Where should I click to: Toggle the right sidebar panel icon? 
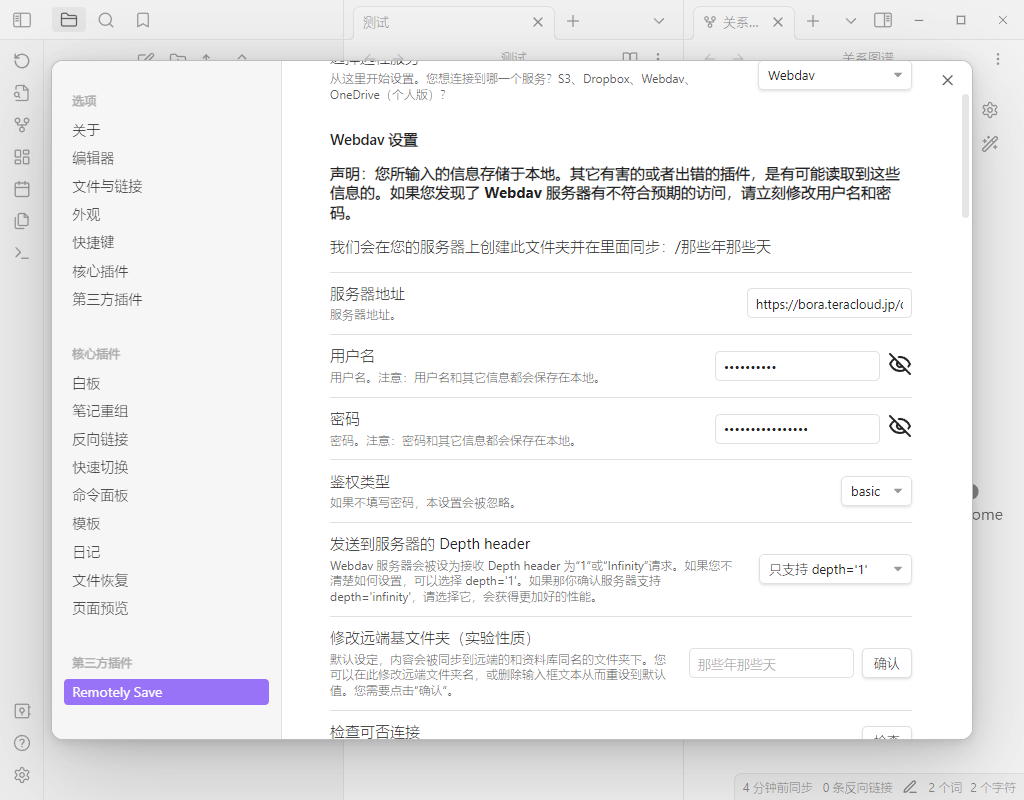(x=883, y=20)
